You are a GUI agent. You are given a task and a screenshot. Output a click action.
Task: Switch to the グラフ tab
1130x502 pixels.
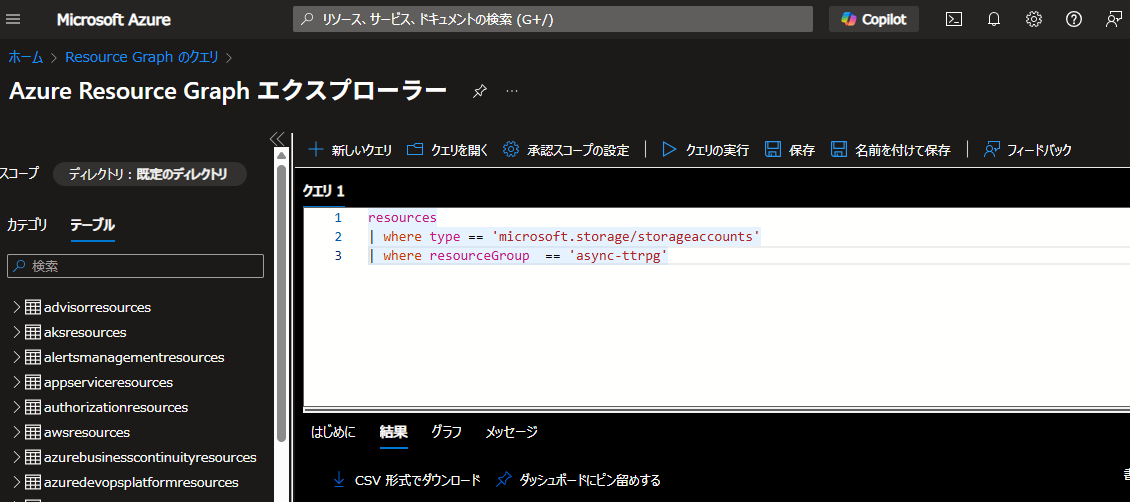(x=446, y=432)
